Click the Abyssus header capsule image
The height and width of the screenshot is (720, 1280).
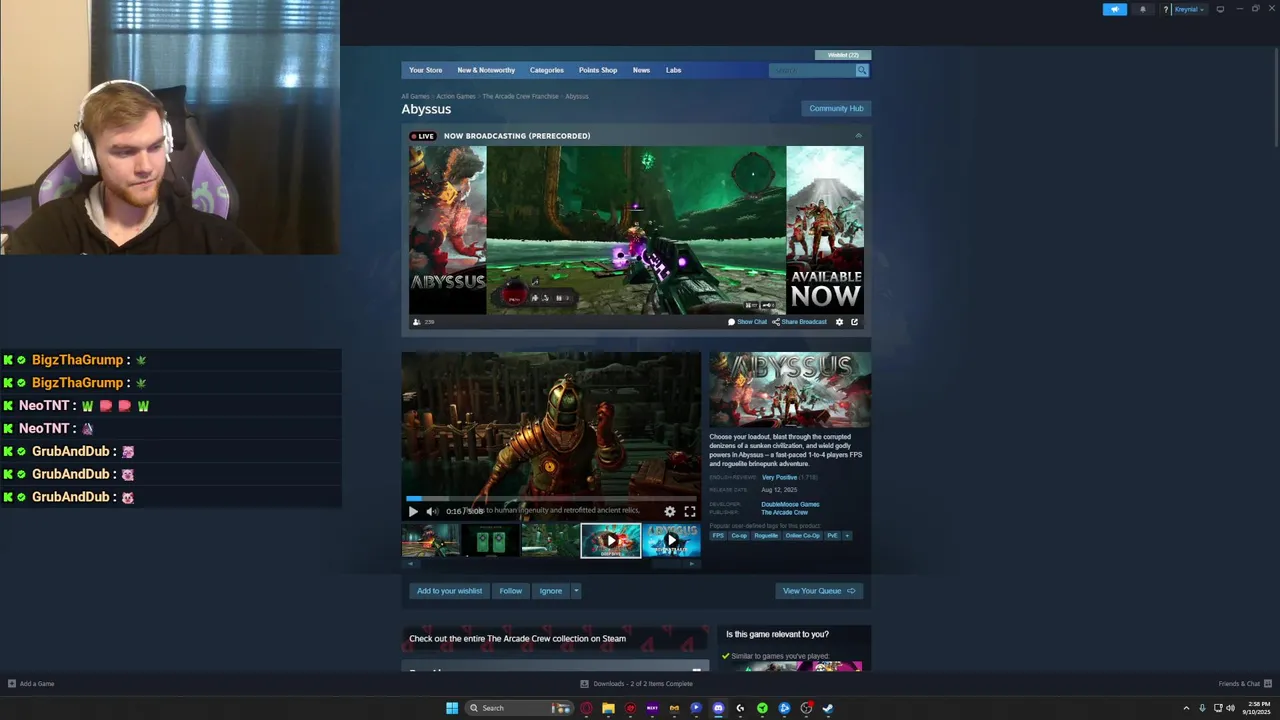click(790, 390)
